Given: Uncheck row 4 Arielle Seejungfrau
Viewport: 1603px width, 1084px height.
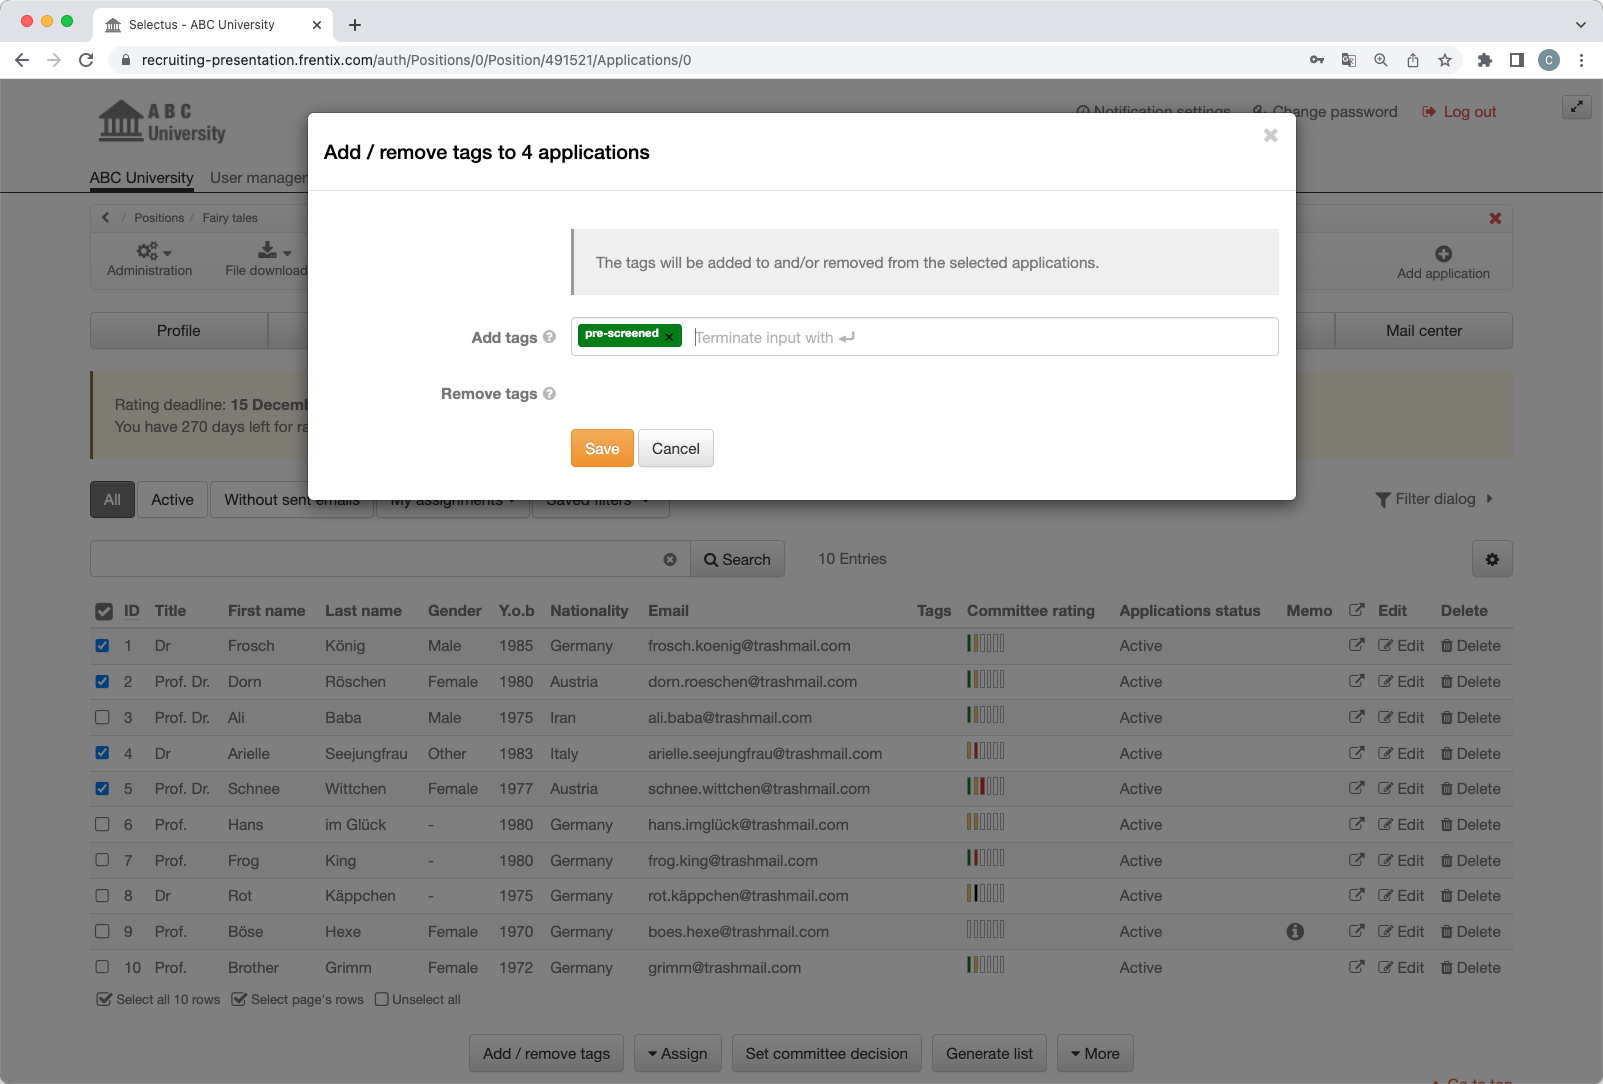Looking at the screenshot, I should click(x=102, y=753).
